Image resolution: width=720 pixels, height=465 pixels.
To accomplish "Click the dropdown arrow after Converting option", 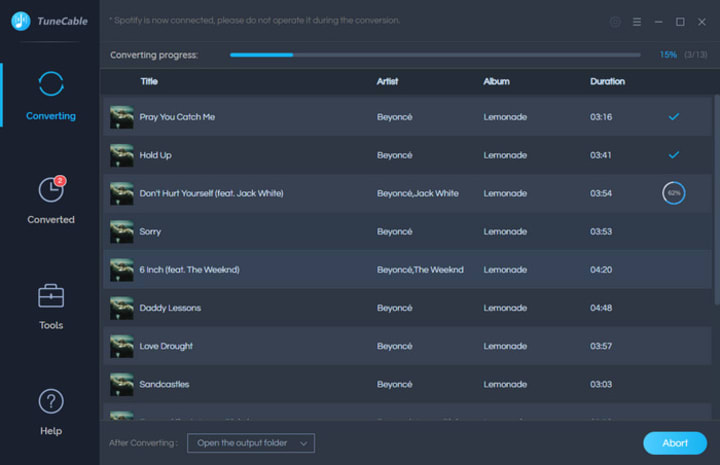I will 304,443.
